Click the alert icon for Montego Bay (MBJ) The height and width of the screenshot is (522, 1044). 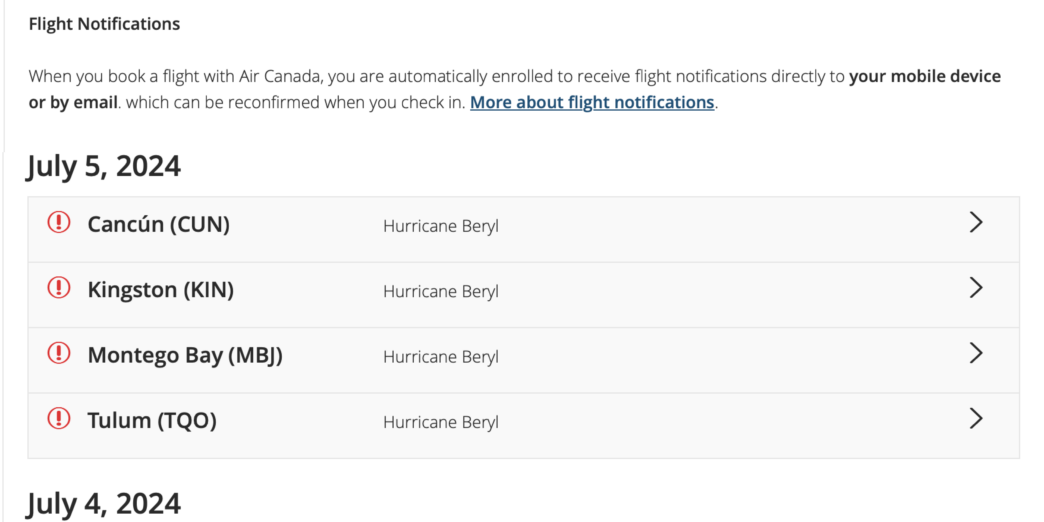59,353
